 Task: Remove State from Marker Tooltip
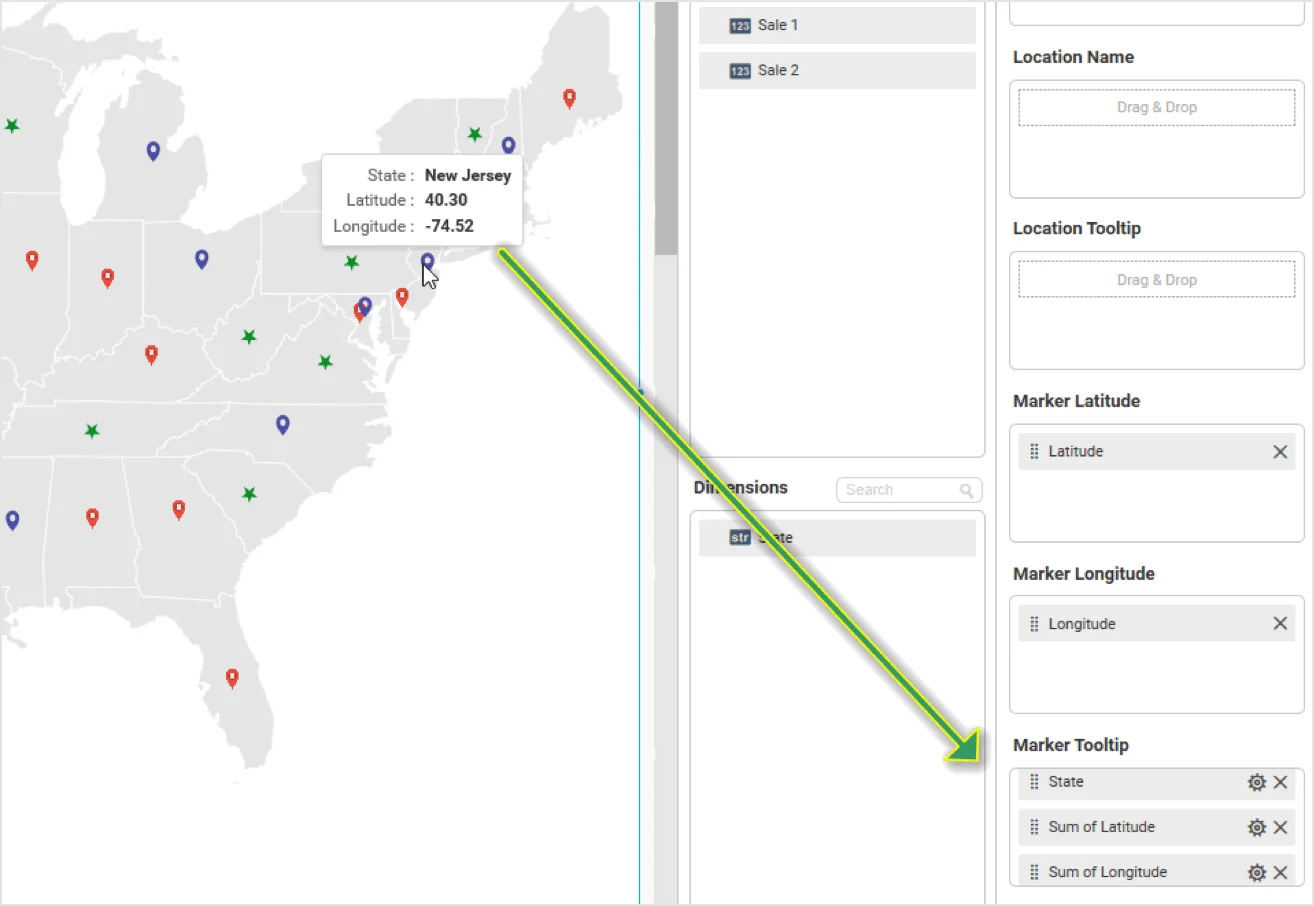[1280, 782]
